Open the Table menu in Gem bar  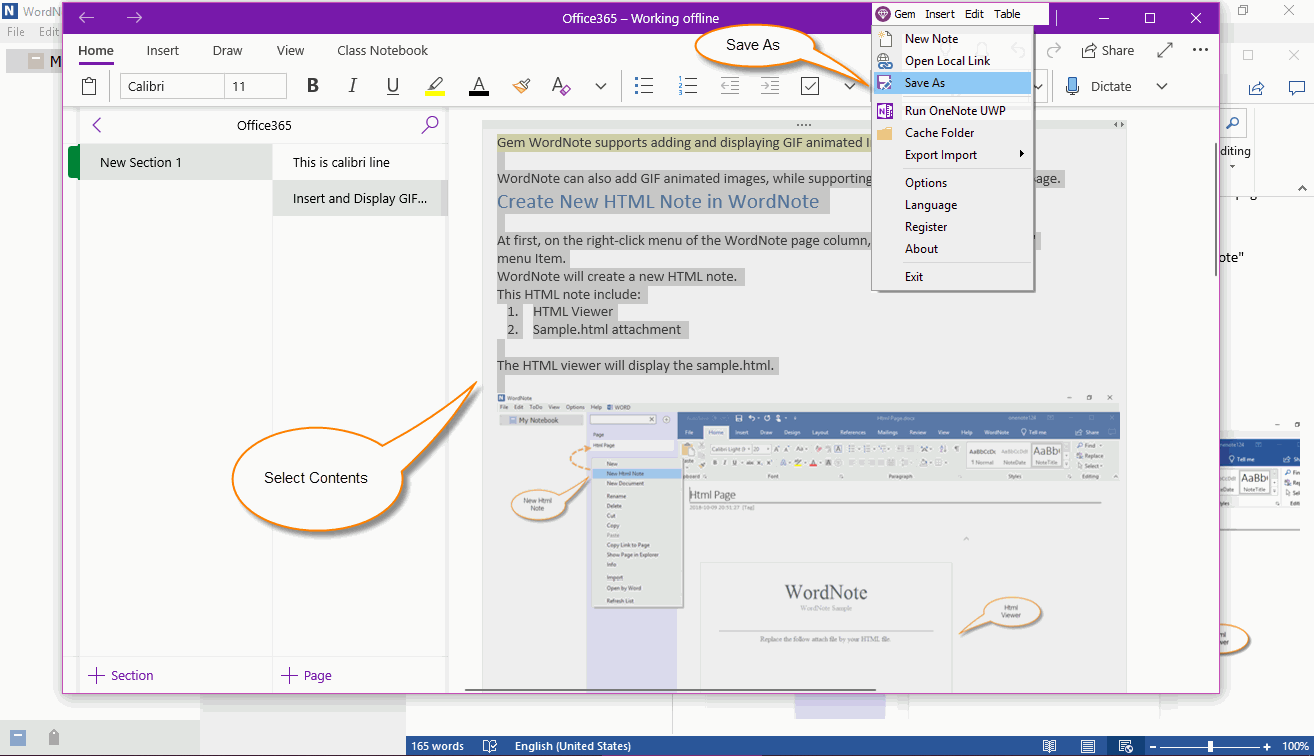(1007, 14)
